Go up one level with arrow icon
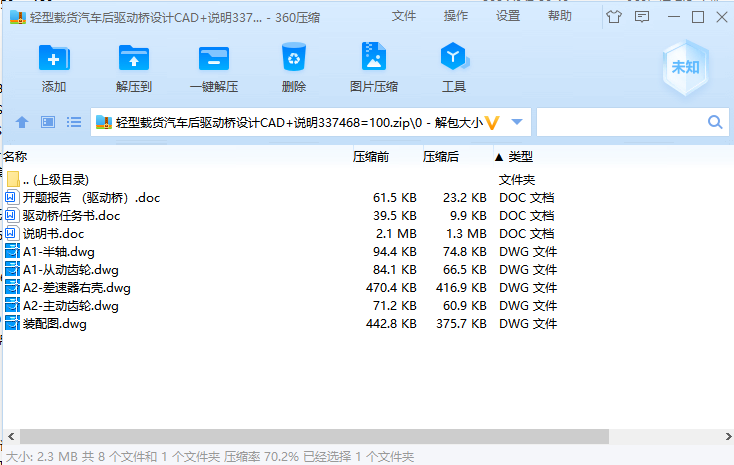Viewport: 734px width, 465px height. point(22,122)
